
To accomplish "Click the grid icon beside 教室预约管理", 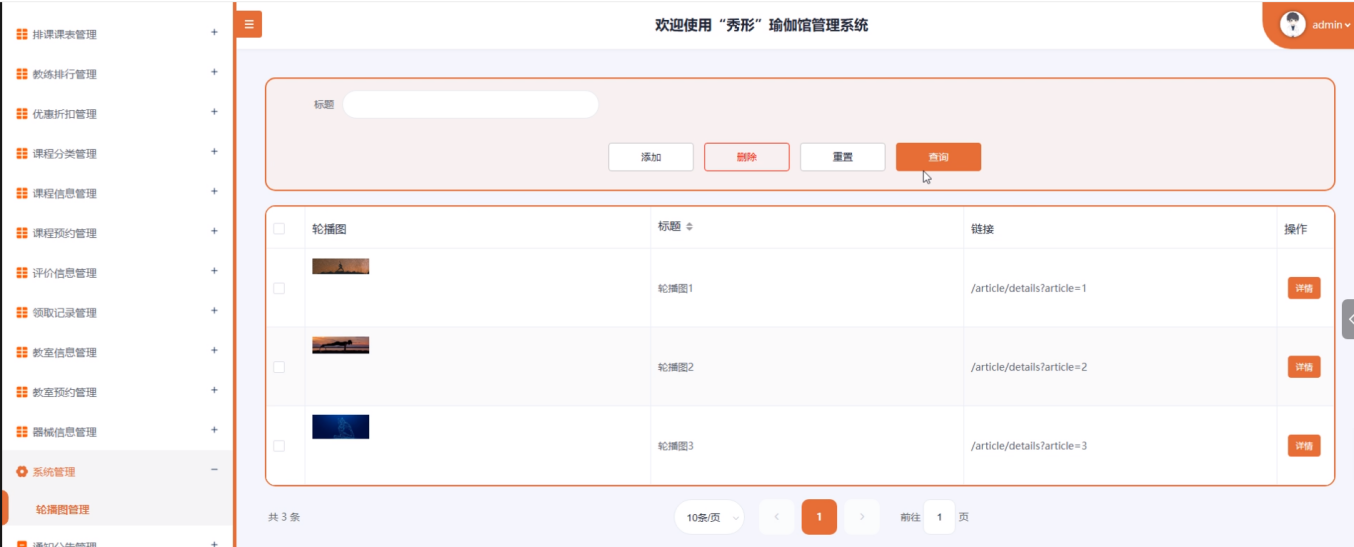I will click(22, 392).
